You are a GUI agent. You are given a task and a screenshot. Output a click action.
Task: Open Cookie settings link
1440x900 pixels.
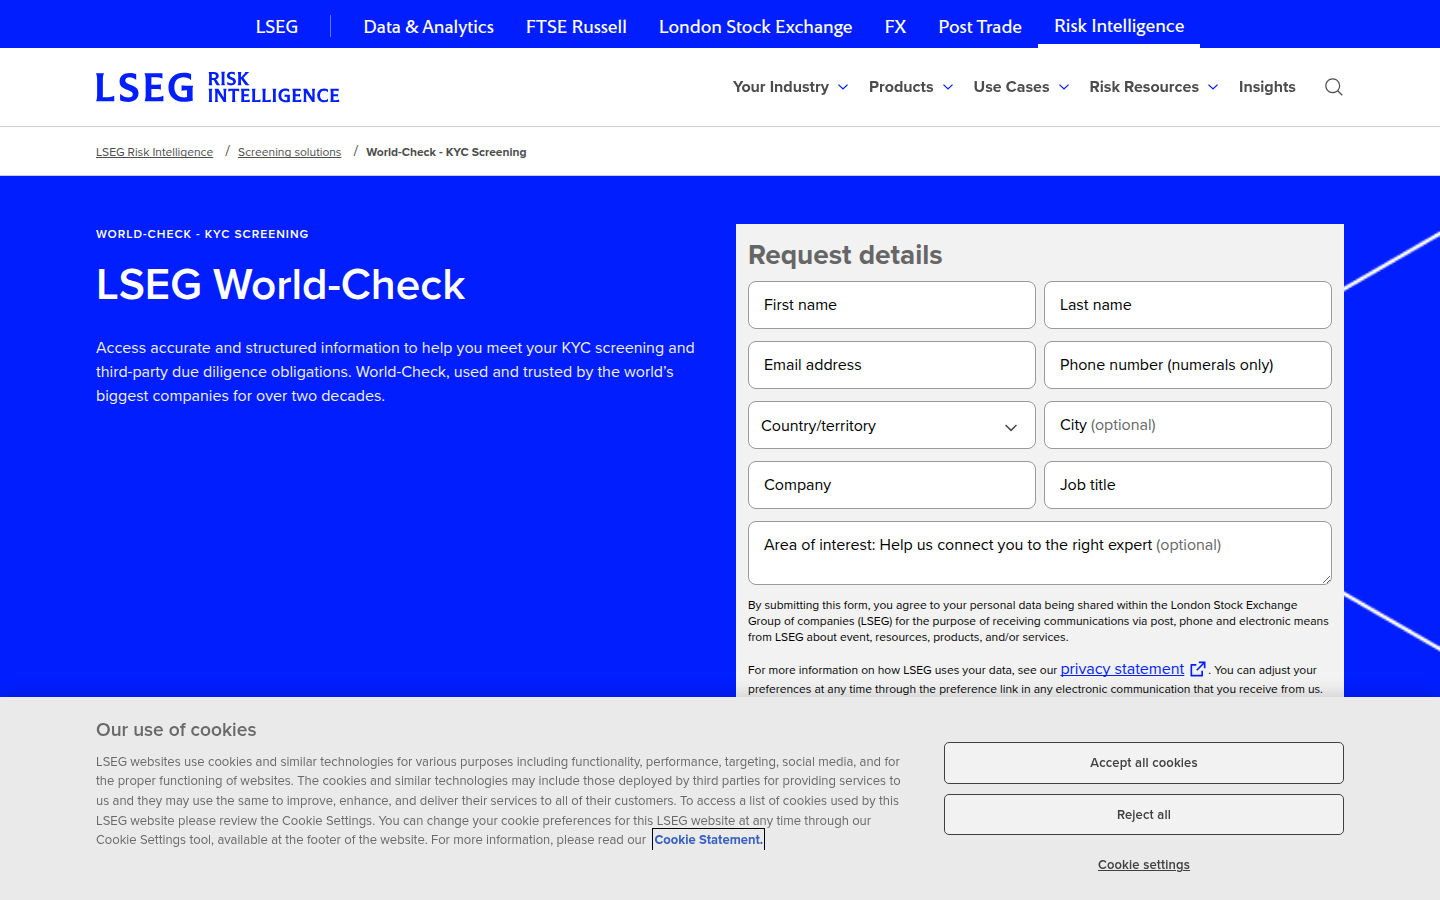(1144, 865)
